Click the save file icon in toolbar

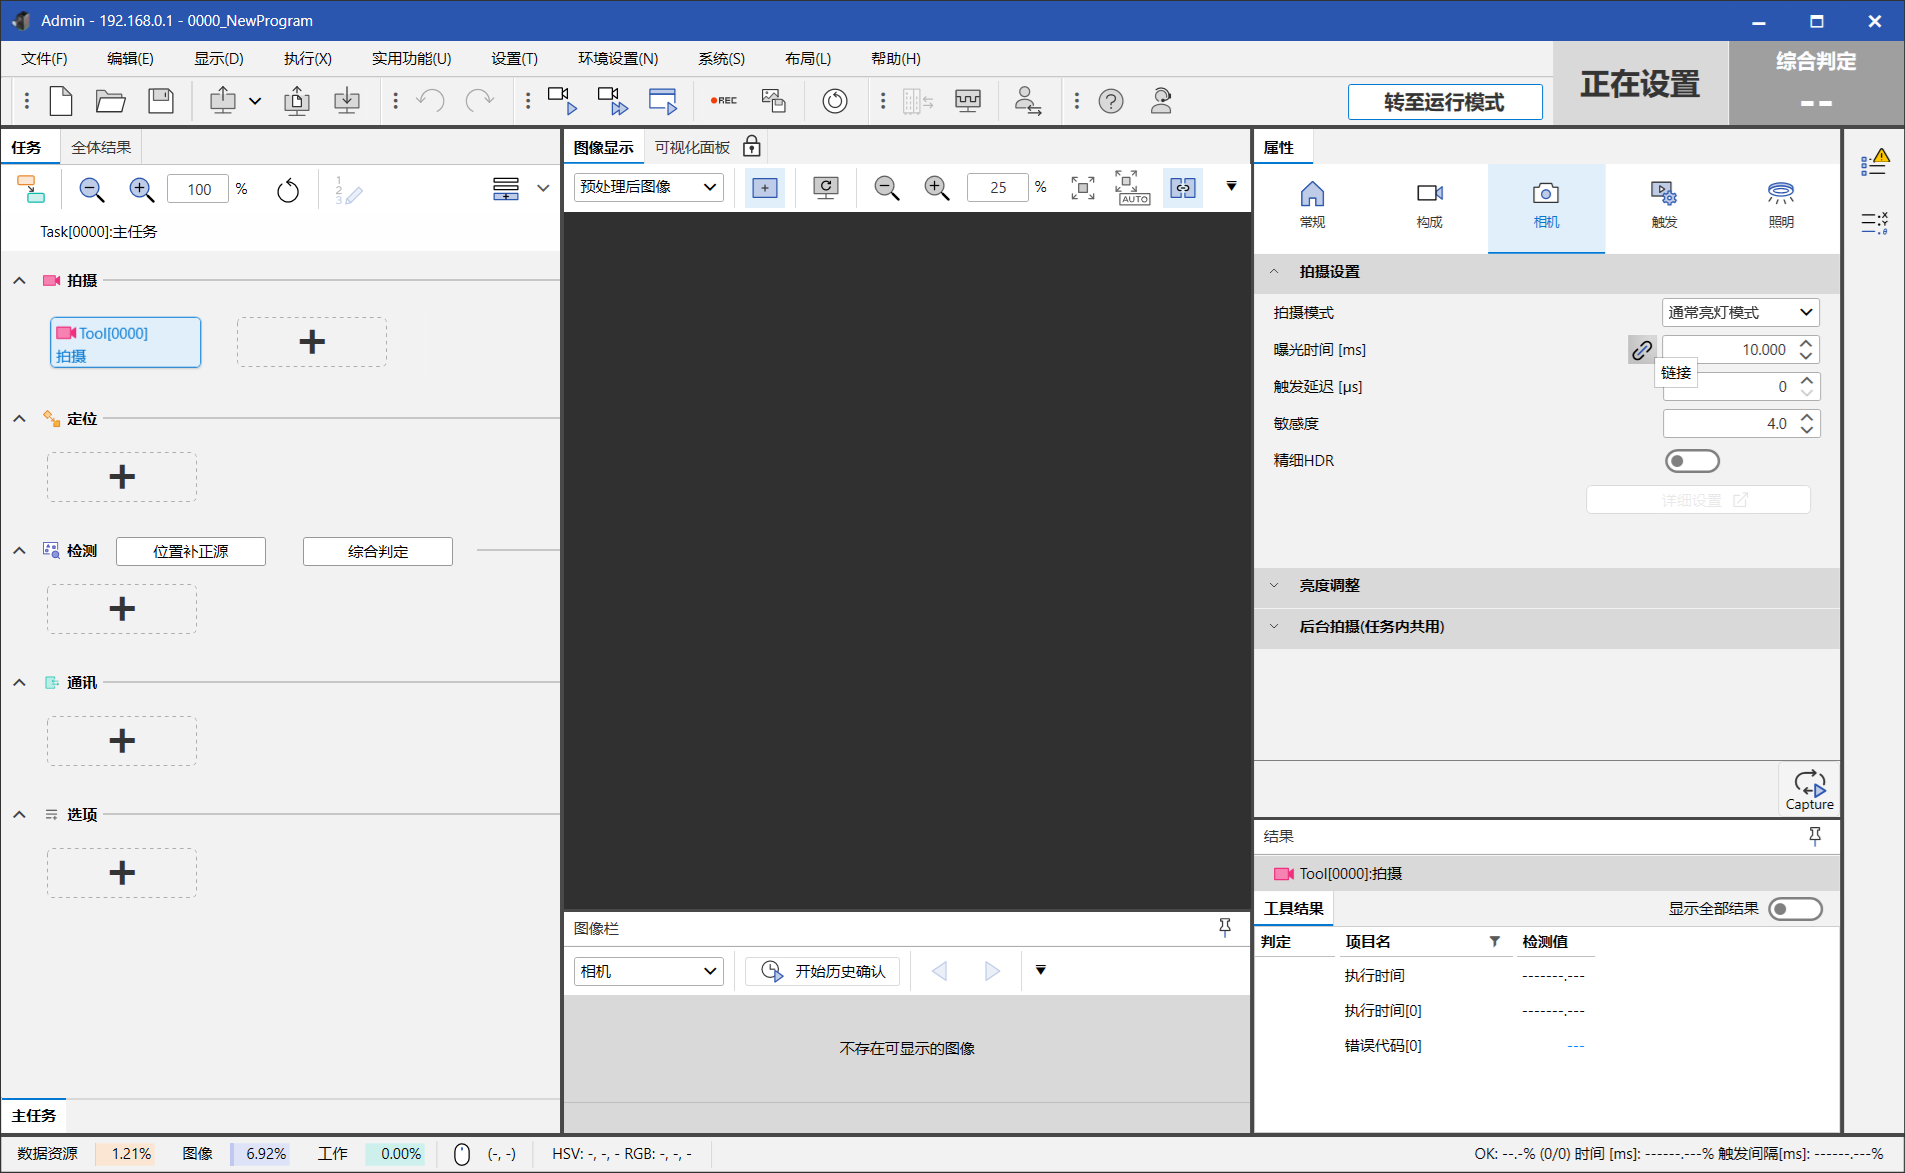(x=161, y=101)
